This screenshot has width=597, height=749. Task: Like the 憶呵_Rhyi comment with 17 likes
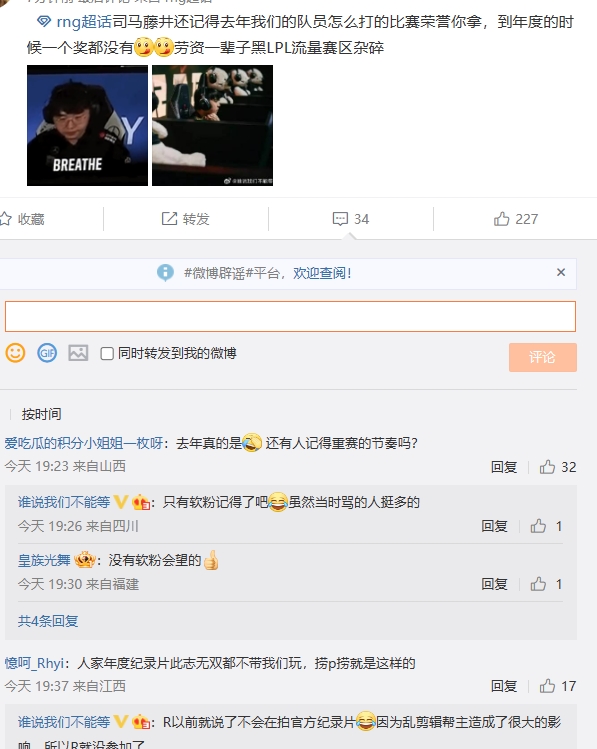tap(547, 686)
